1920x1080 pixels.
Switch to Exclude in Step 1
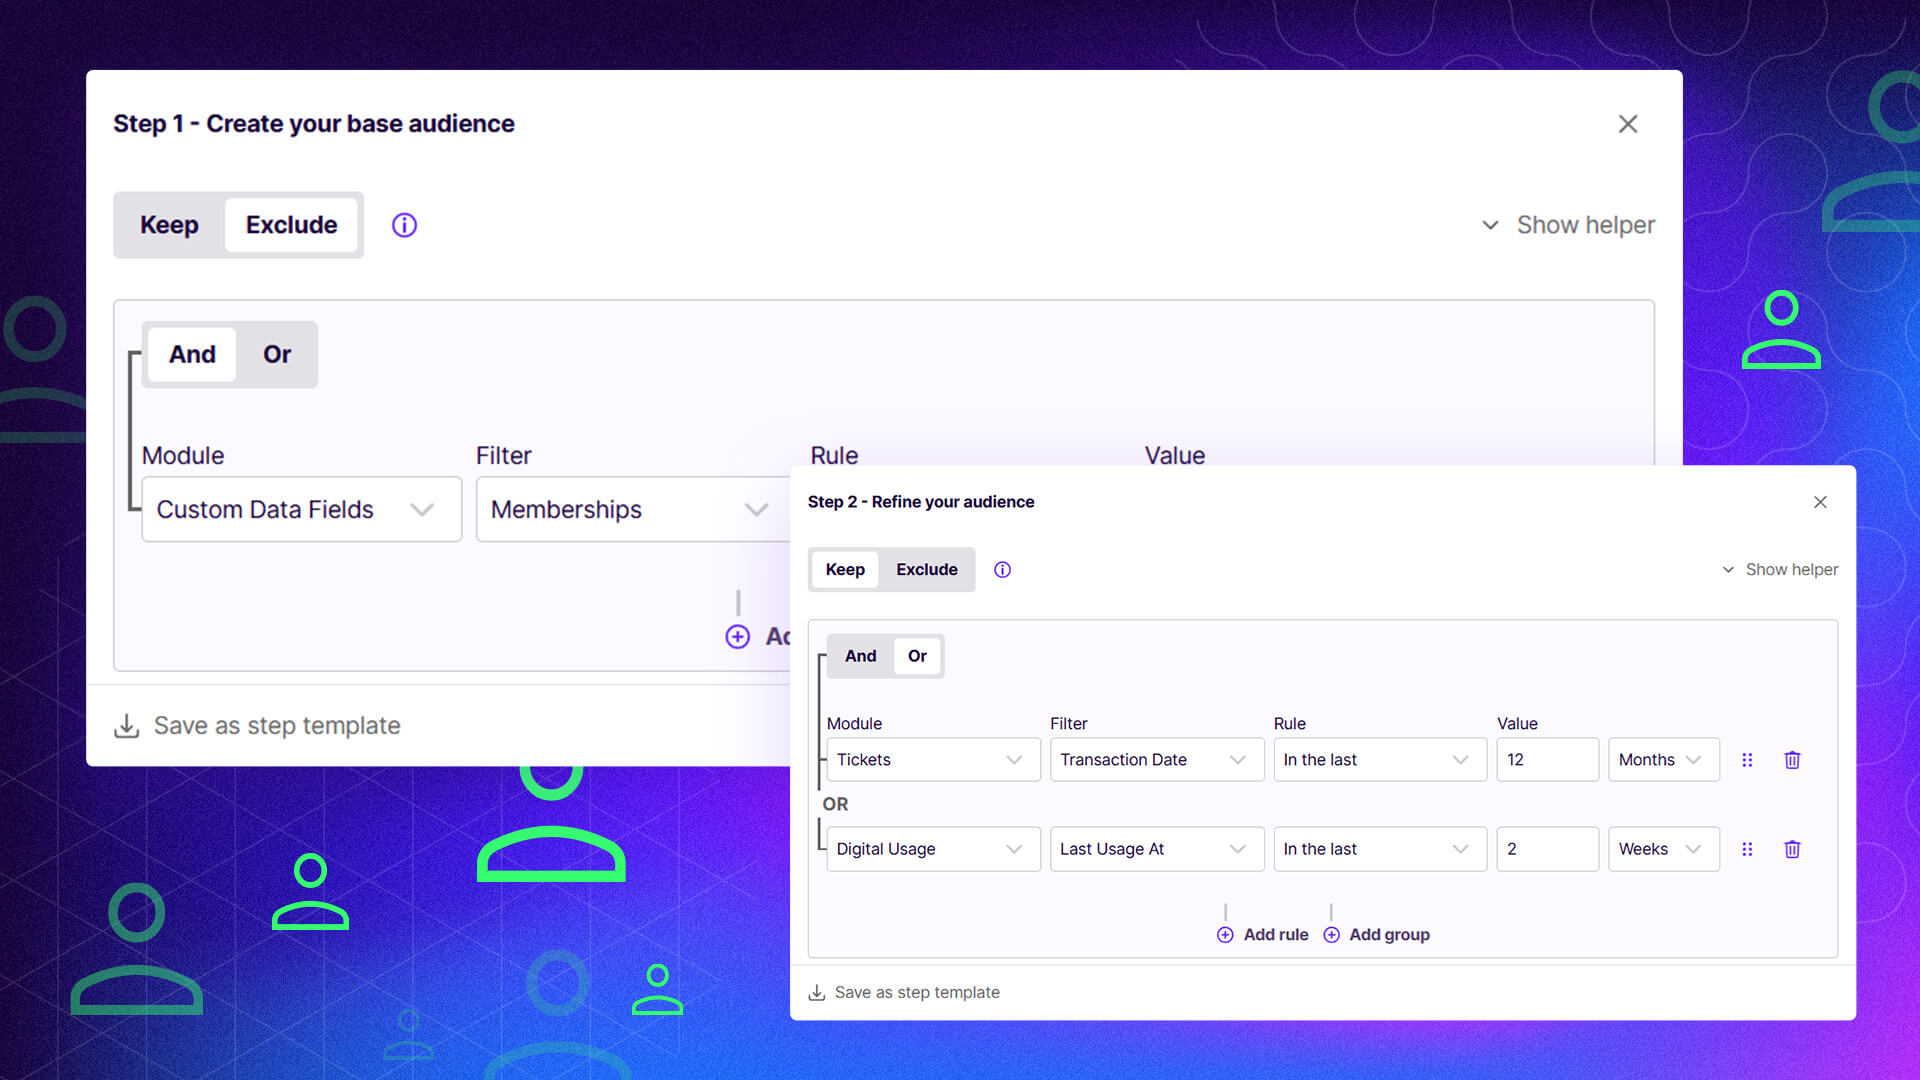[x=291, y=225]
